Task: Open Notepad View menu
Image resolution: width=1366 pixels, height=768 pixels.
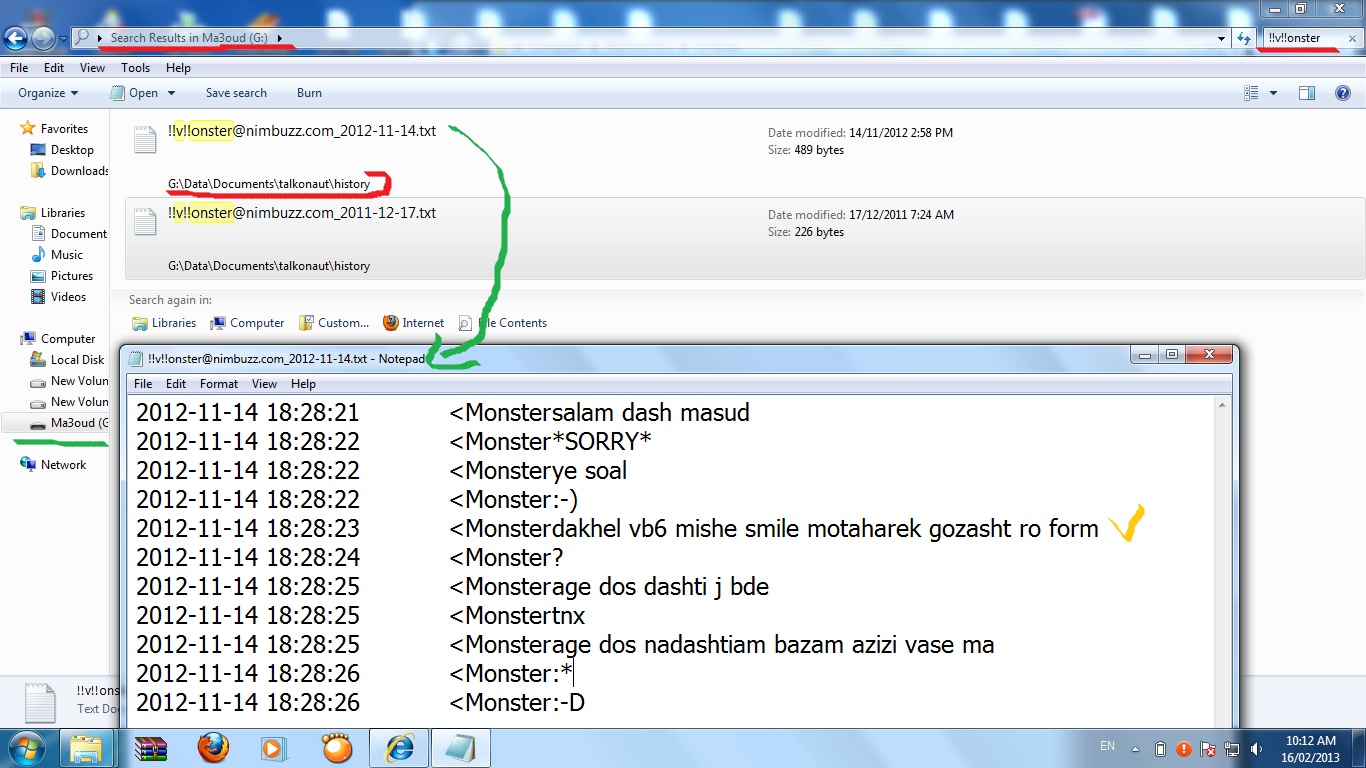Action: click(x=264, y=384)
